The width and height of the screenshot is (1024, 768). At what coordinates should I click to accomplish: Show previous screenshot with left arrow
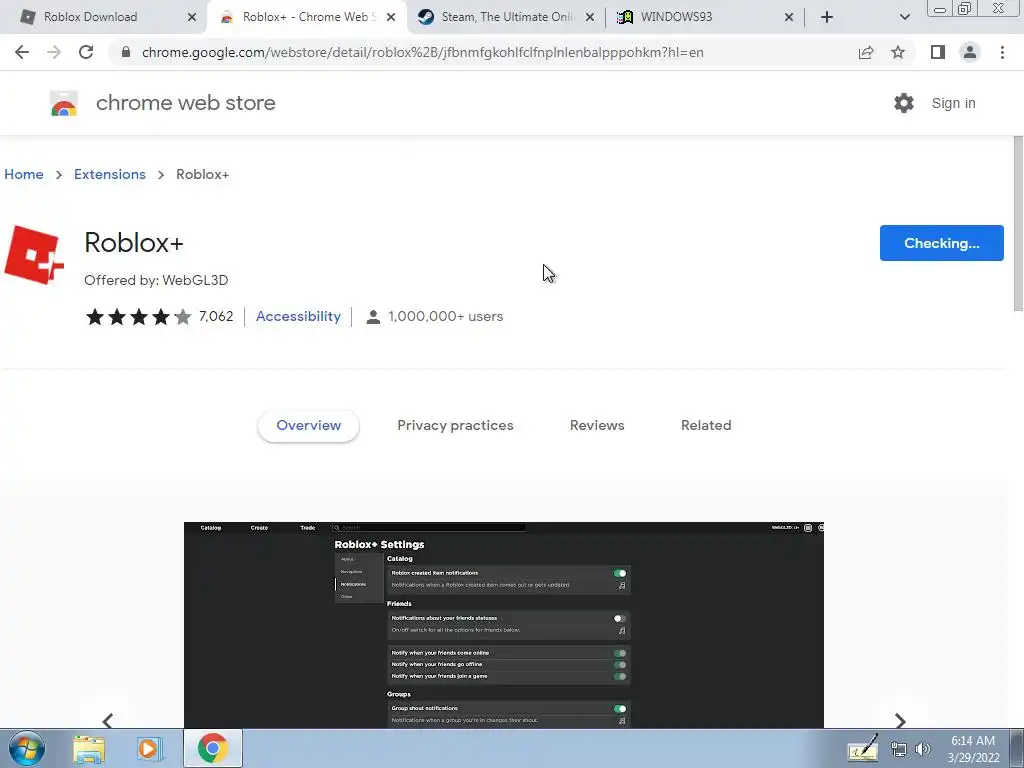(108, 720)
